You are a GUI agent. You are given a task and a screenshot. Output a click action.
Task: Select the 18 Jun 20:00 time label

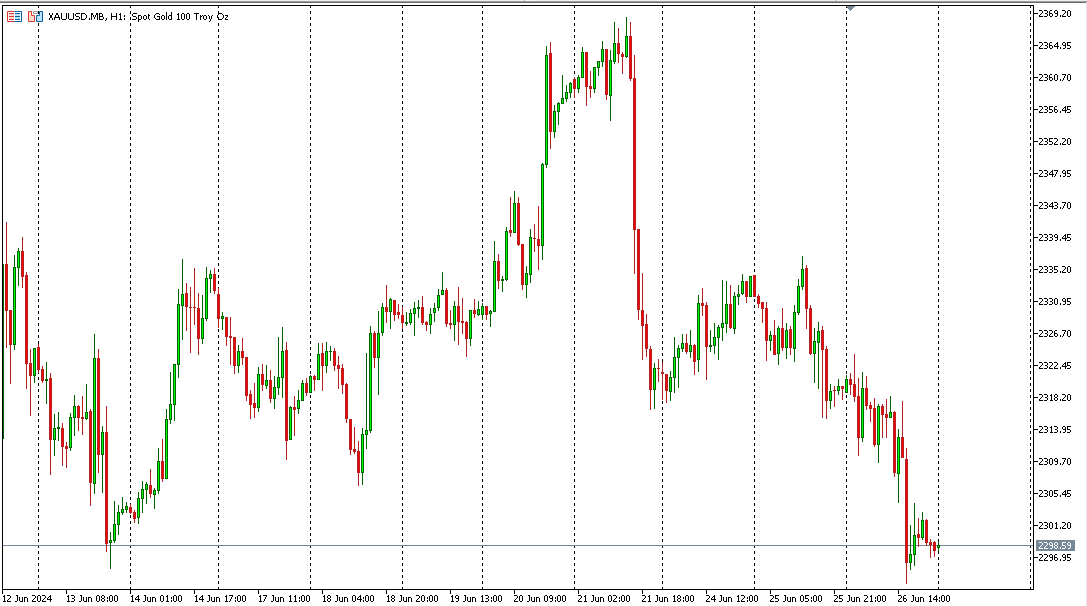tap(412, 598)
